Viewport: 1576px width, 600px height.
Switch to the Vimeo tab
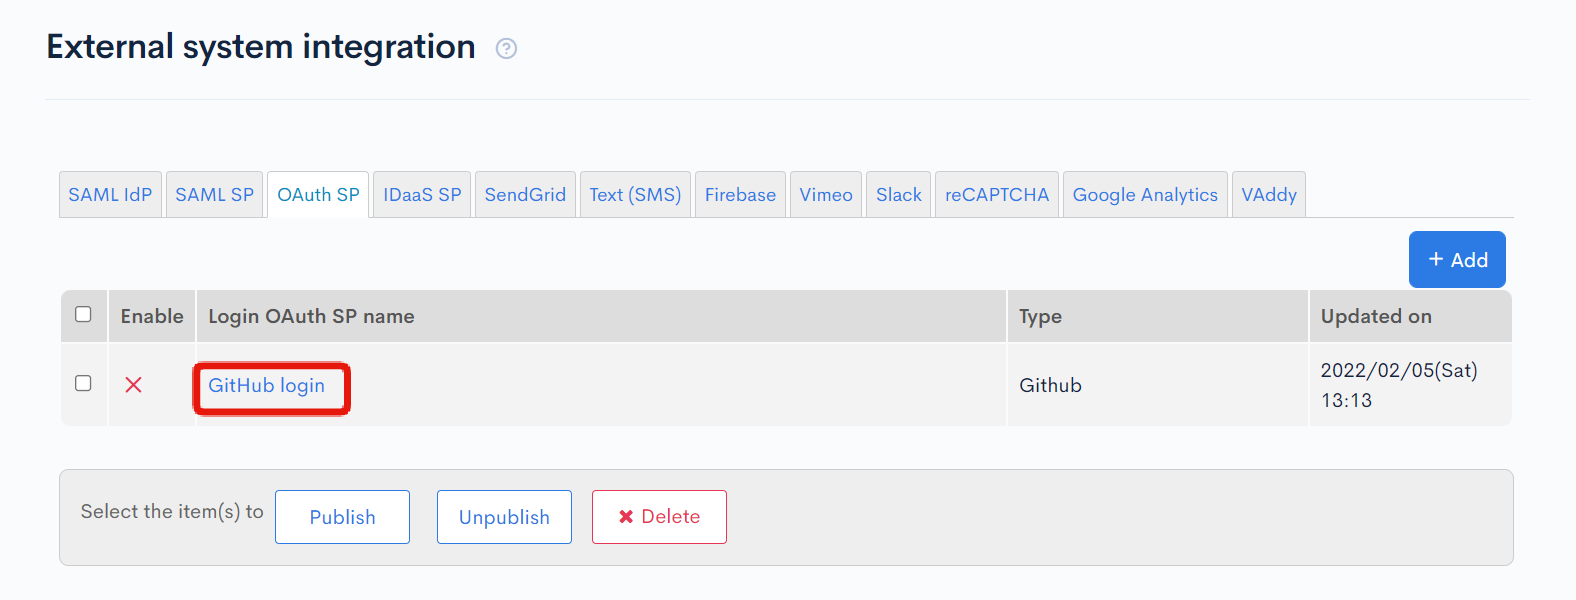pos(826,195)
